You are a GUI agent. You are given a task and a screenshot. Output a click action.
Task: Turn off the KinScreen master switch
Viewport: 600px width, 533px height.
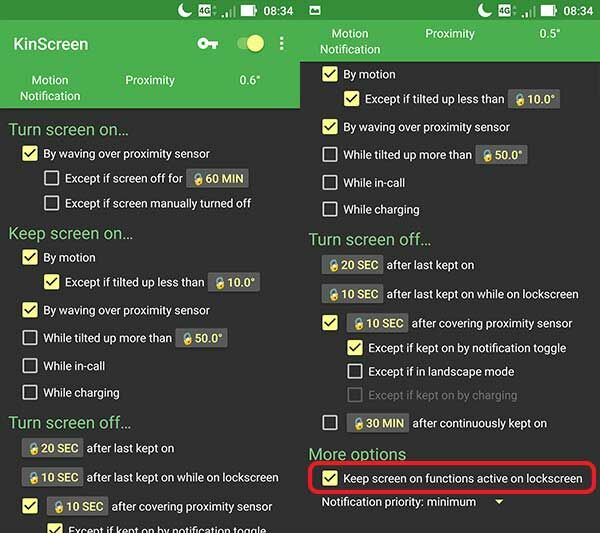250,44
